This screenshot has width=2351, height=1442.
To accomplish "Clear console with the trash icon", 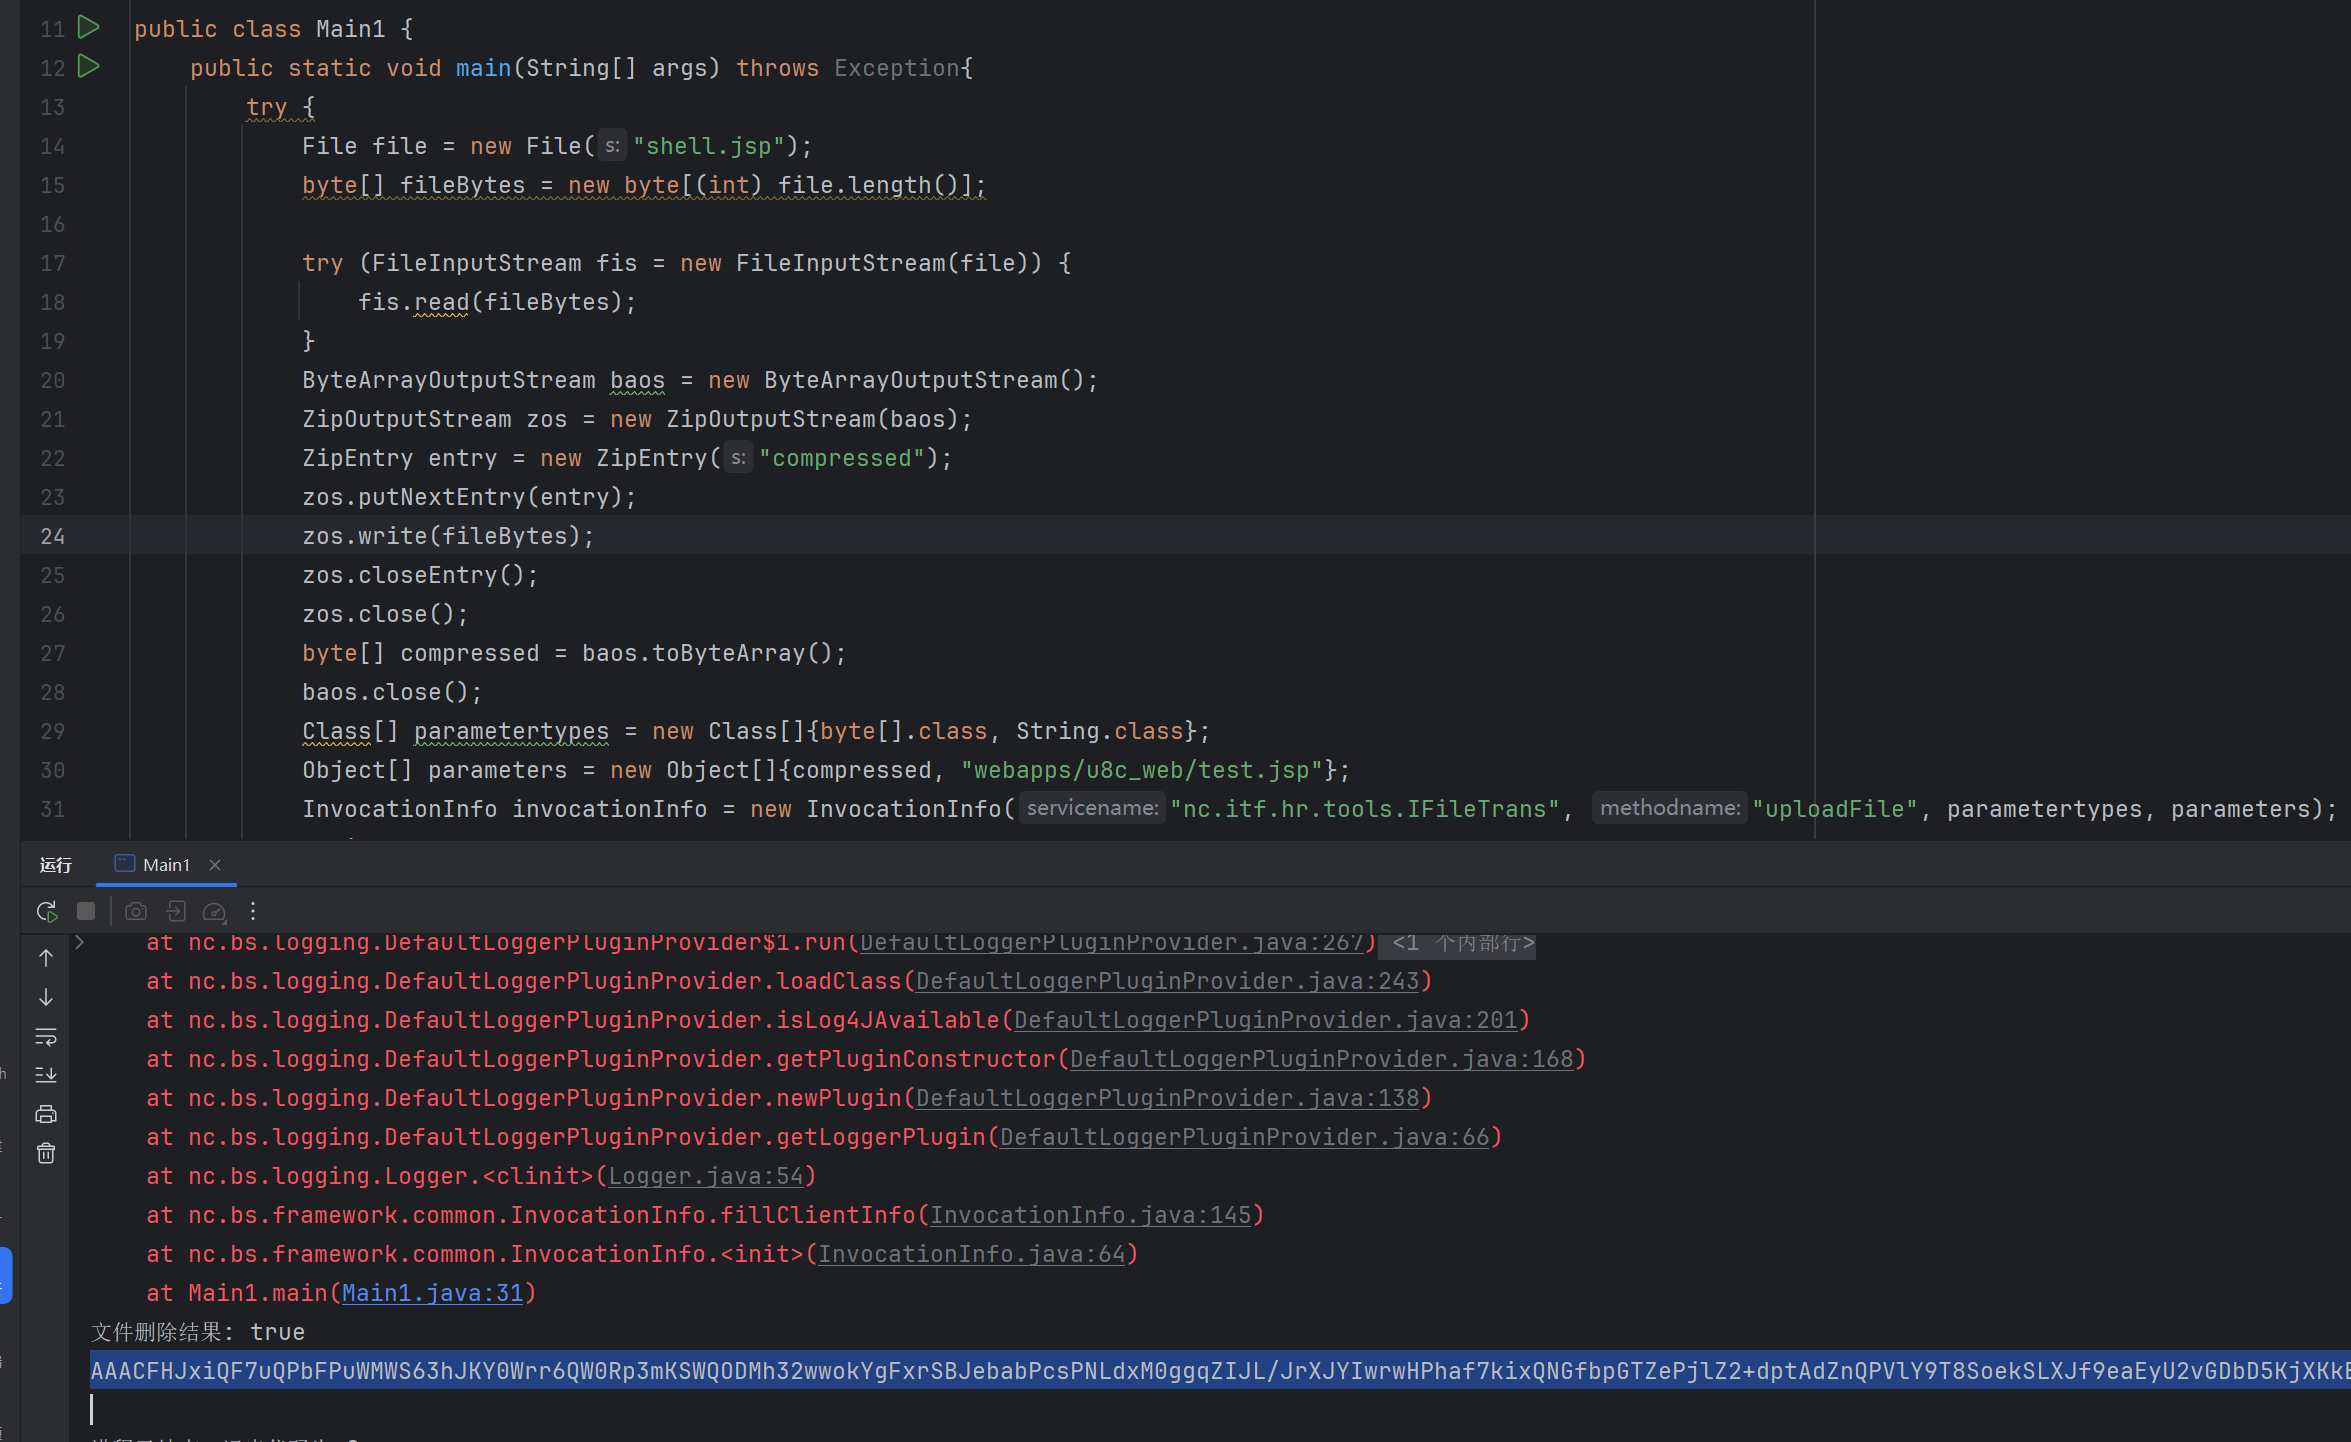I will pyautogui.click(x=46, y=1153).
